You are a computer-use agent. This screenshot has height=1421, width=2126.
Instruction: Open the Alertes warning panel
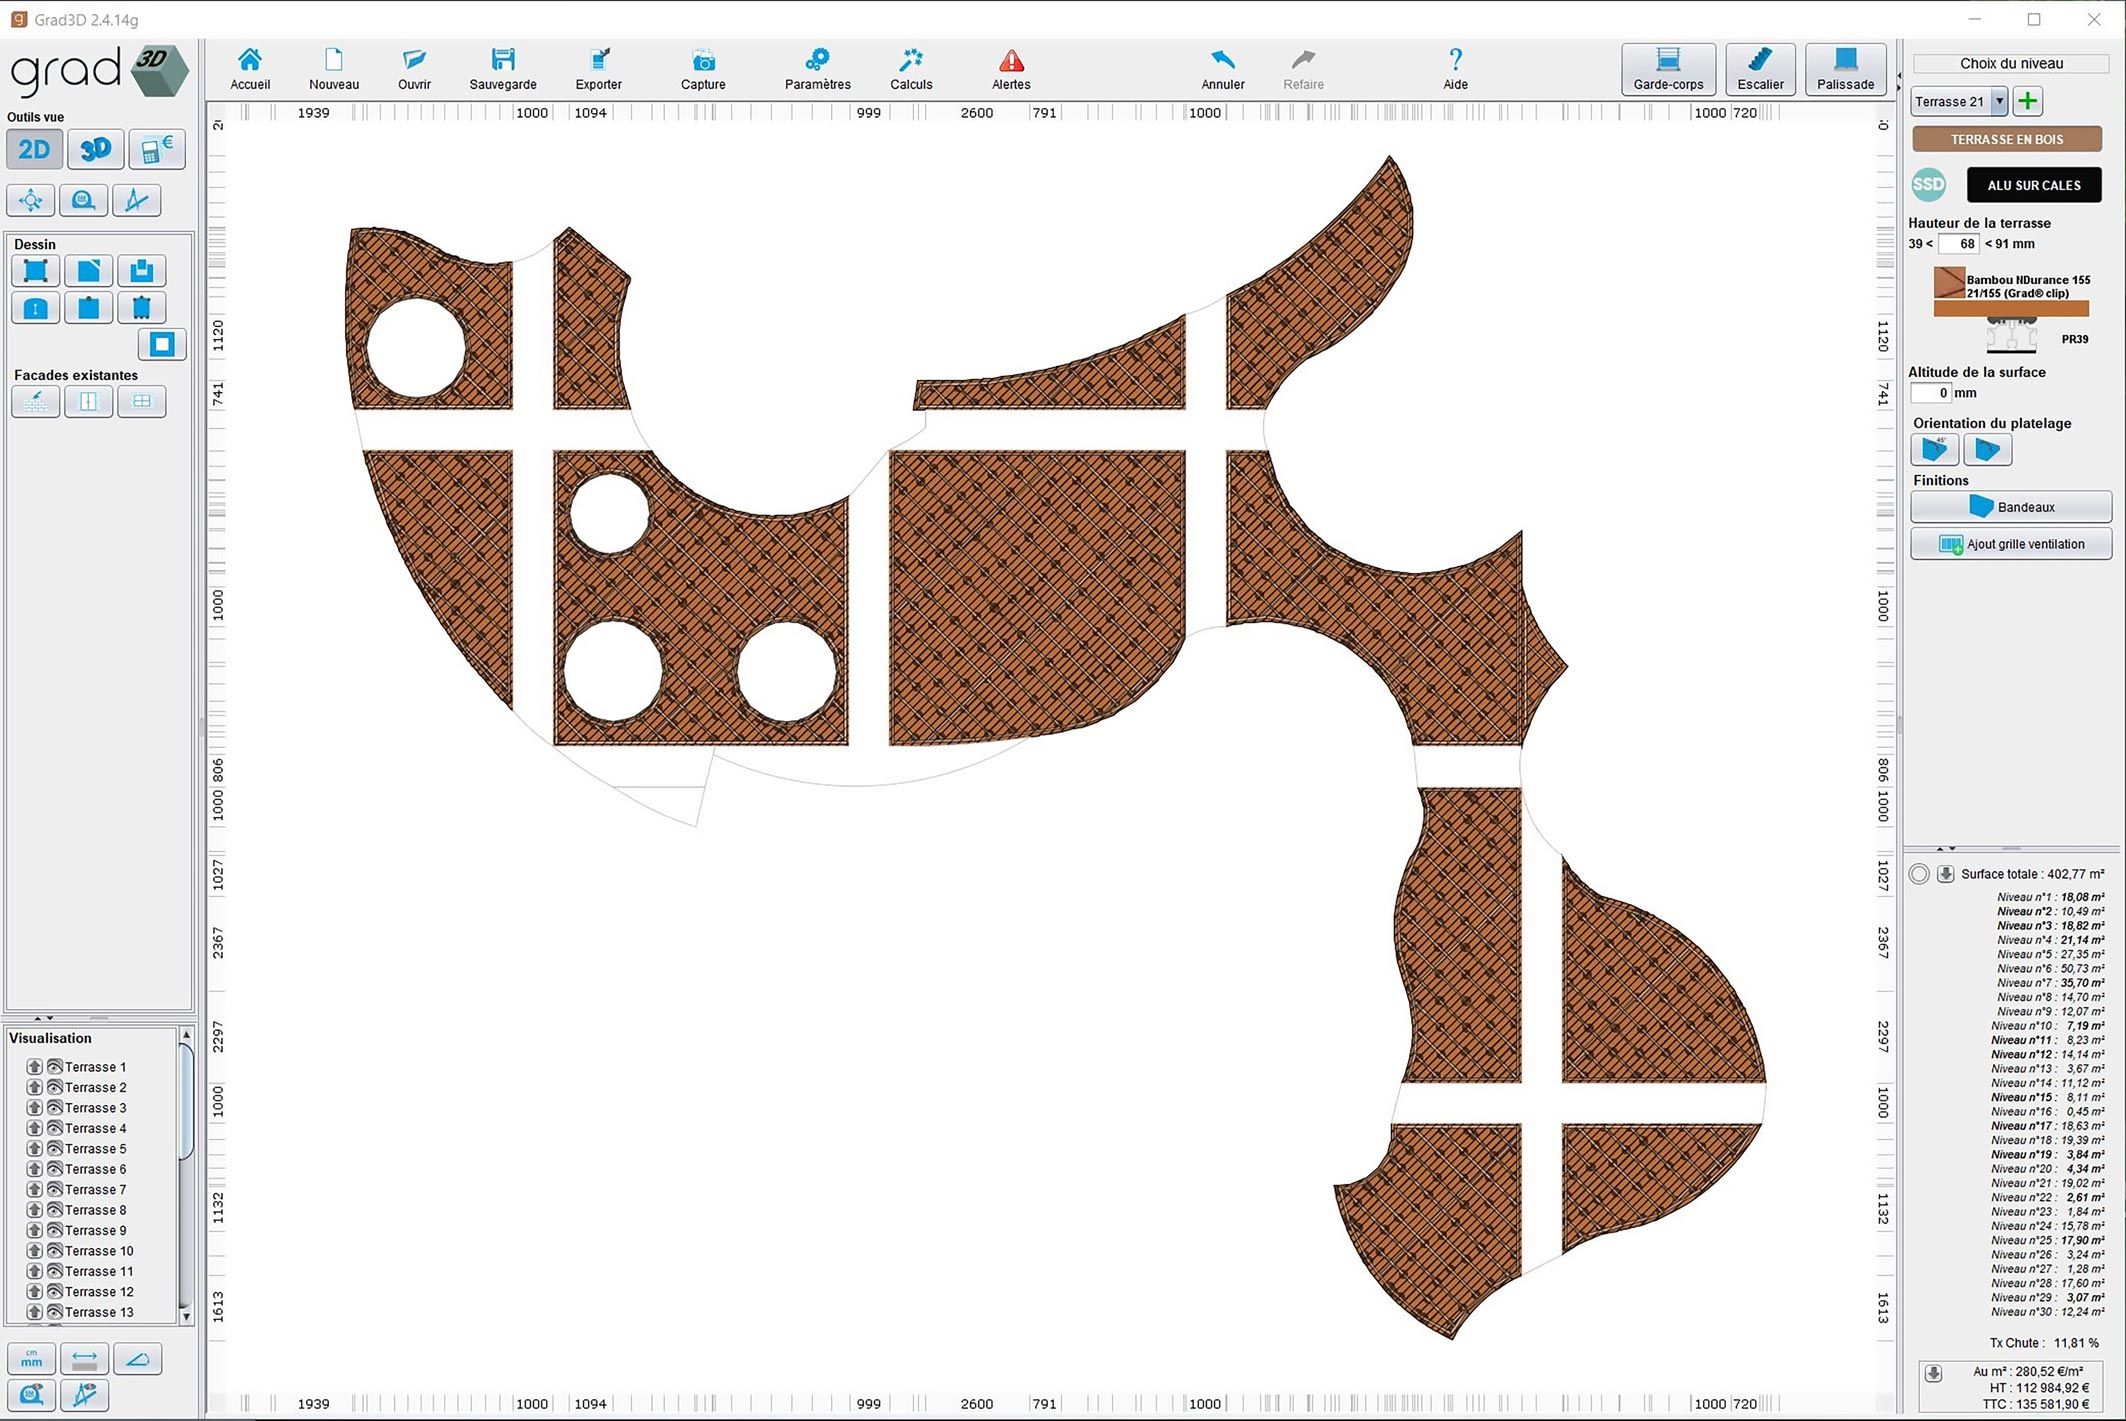1011,69
